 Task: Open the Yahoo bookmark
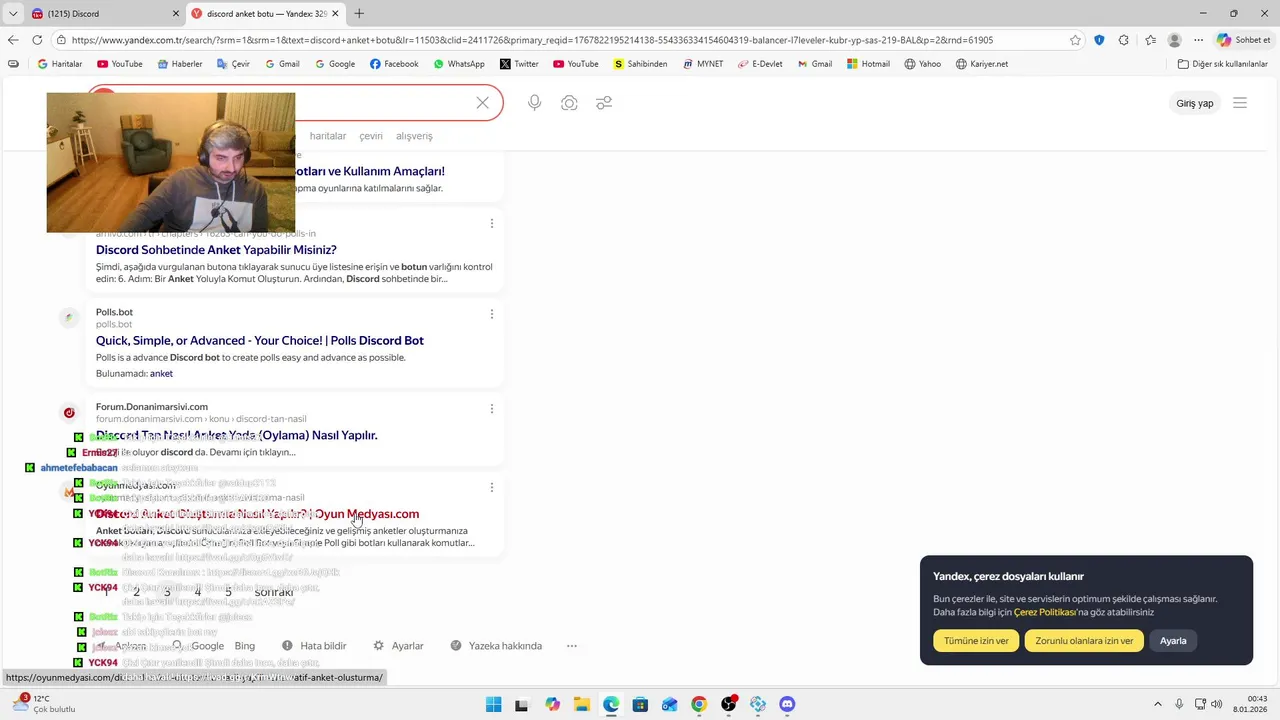click(x=923, y=64)
